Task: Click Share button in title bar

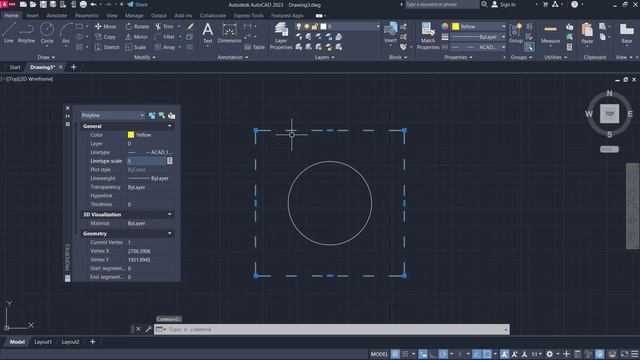Action: pos(137,4)
